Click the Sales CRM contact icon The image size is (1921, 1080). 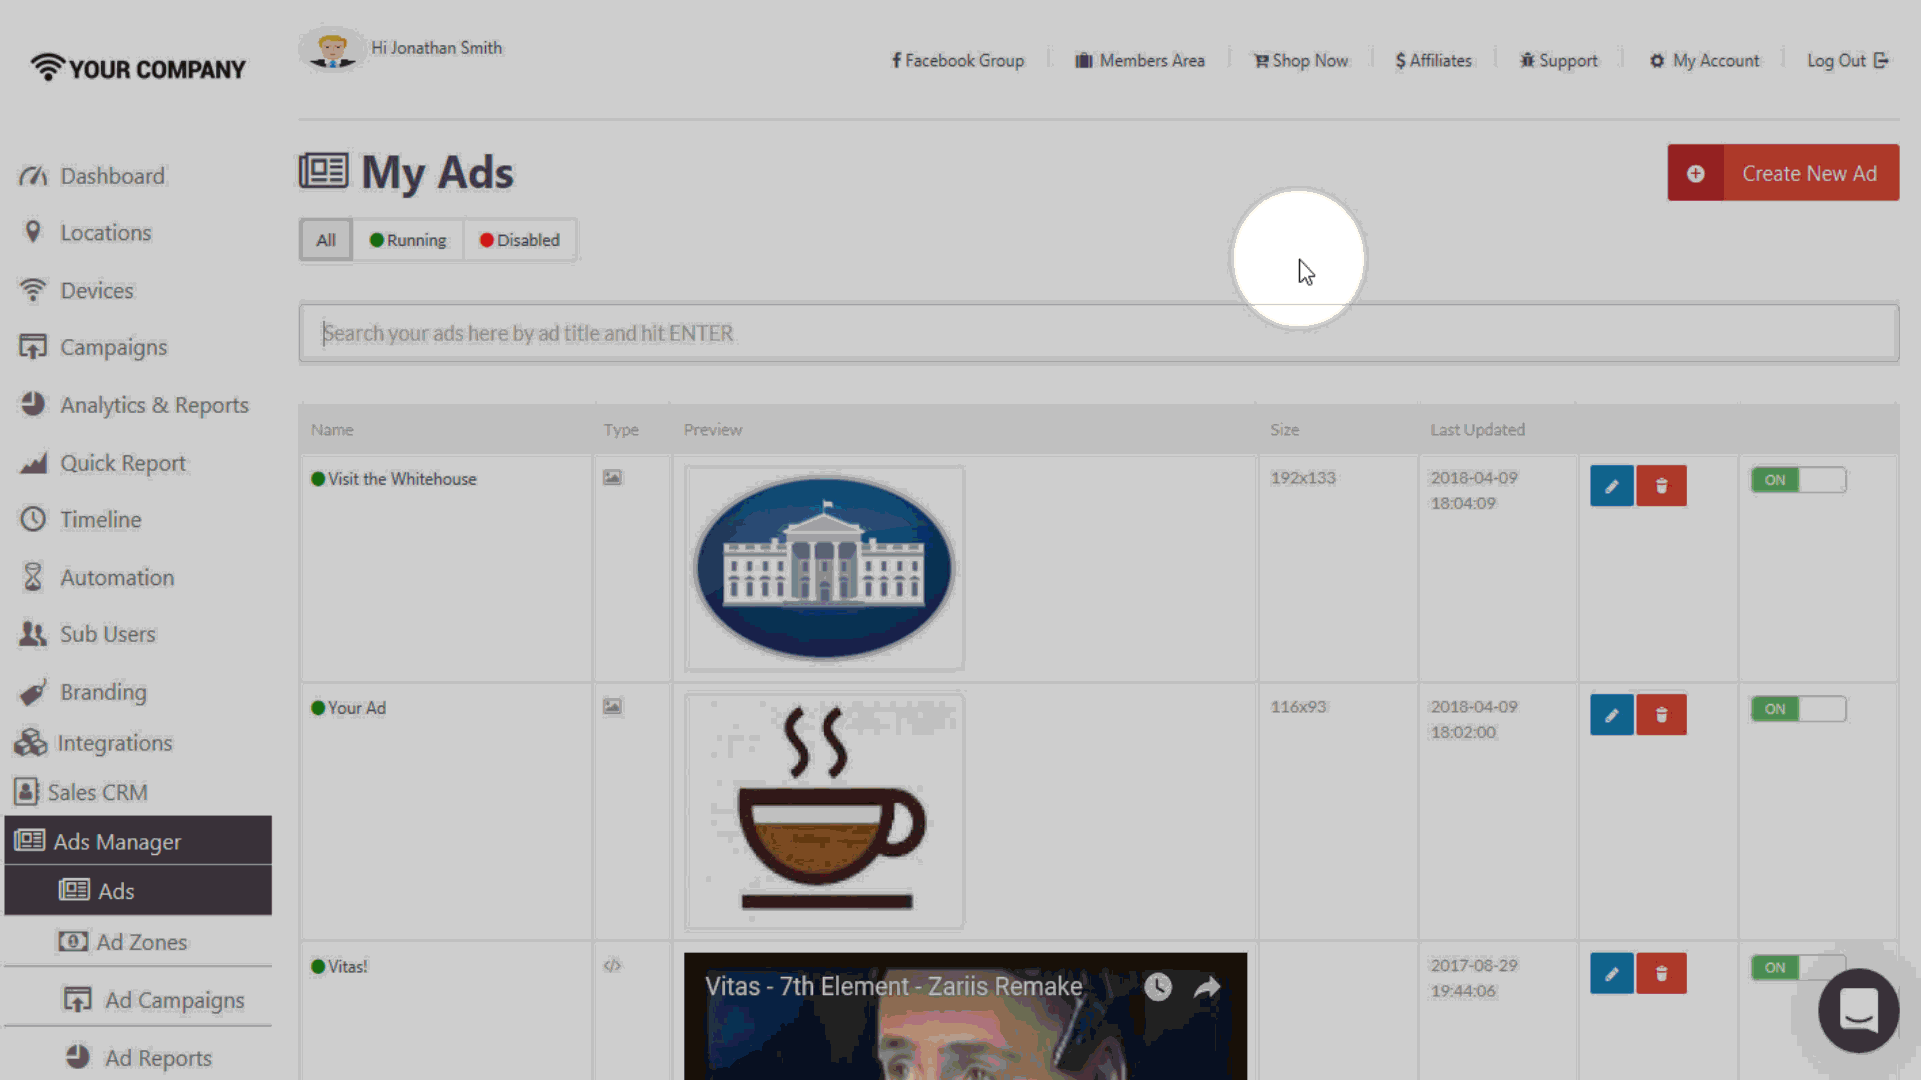click(x=26, y=792)
